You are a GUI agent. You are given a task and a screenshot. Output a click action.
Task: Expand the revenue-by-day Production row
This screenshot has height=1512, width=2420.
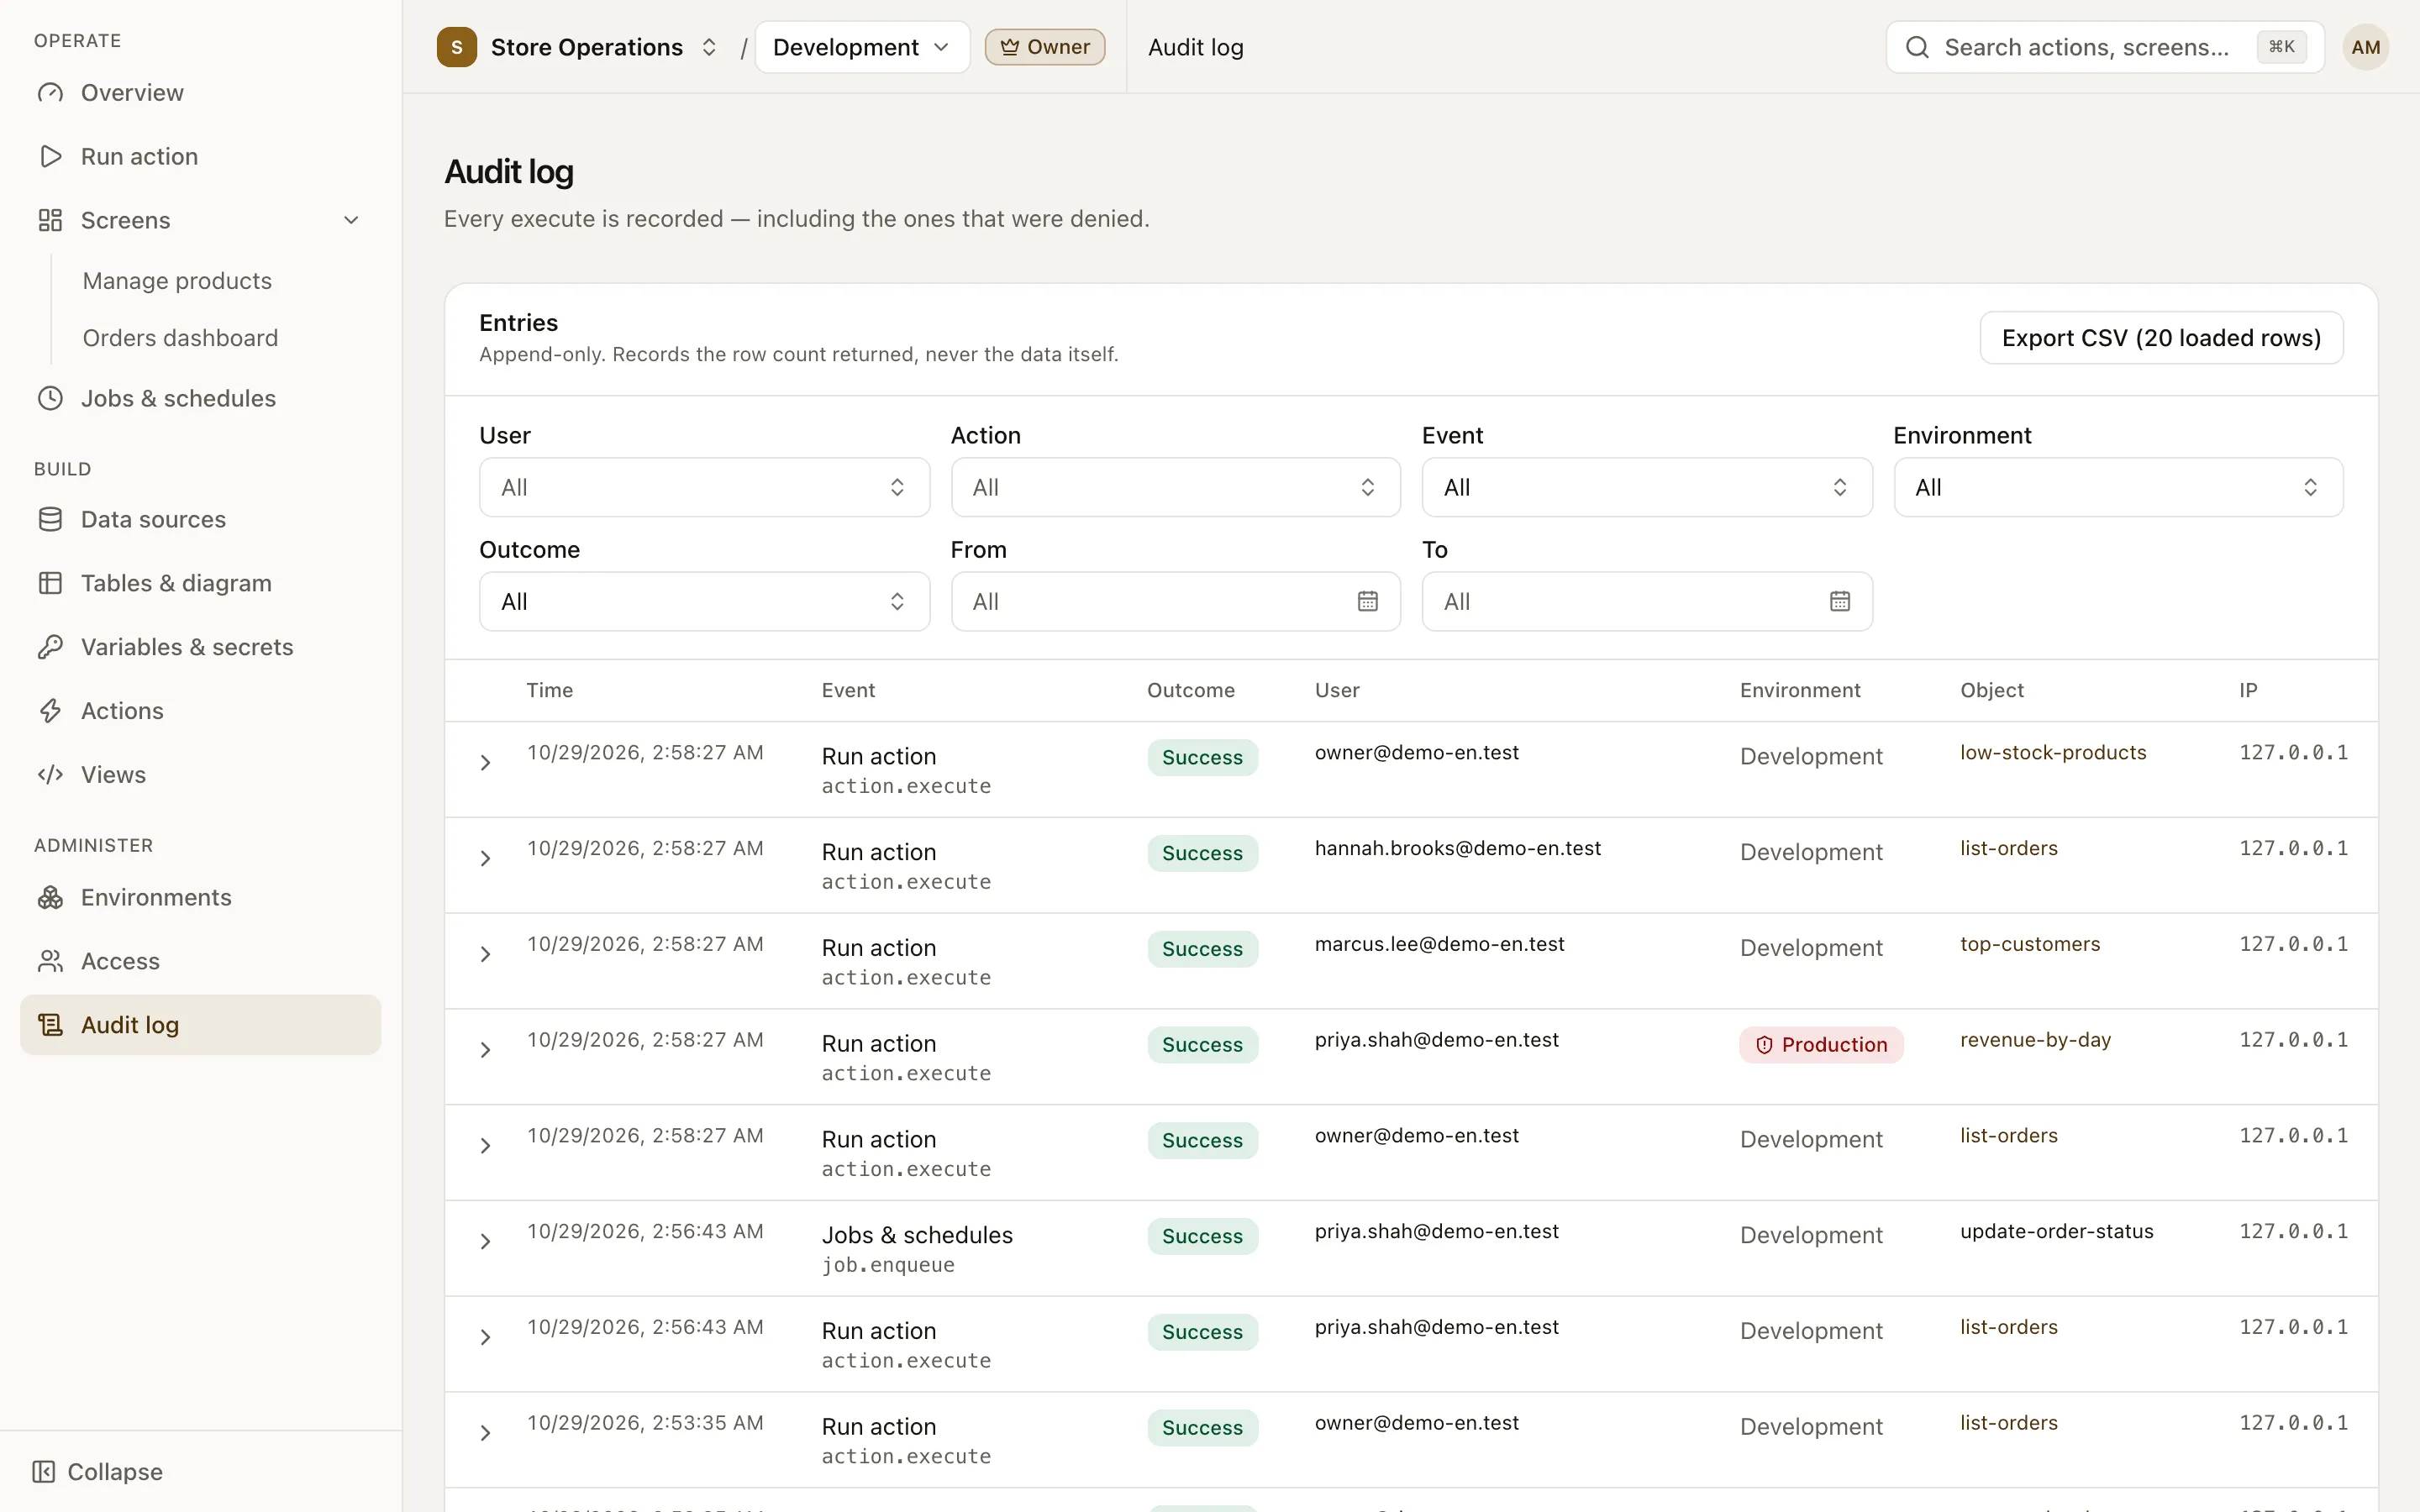click(485, 1050)
